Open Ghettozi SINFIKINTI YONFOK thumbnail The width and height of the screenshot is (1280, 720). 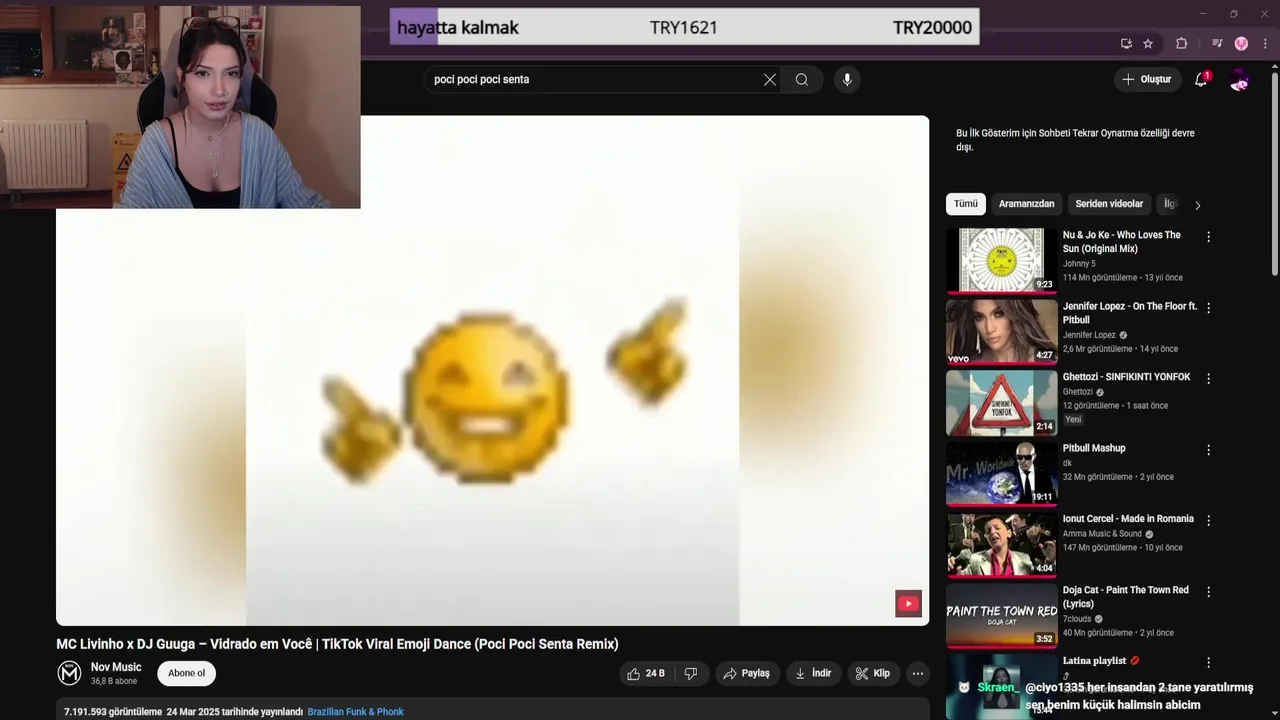pos(1001,402)
